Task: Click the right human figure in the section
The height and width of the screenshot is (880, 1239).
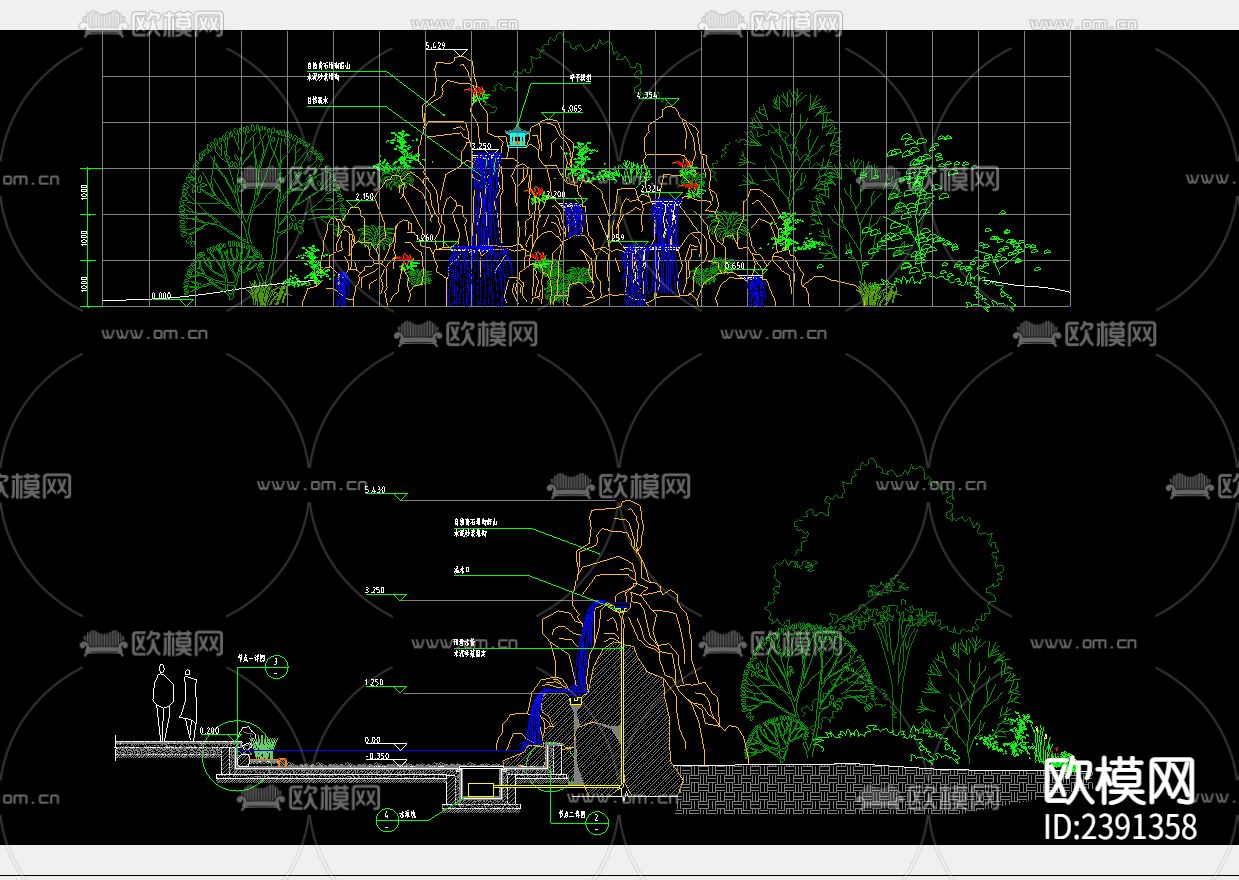Action: 188,705
